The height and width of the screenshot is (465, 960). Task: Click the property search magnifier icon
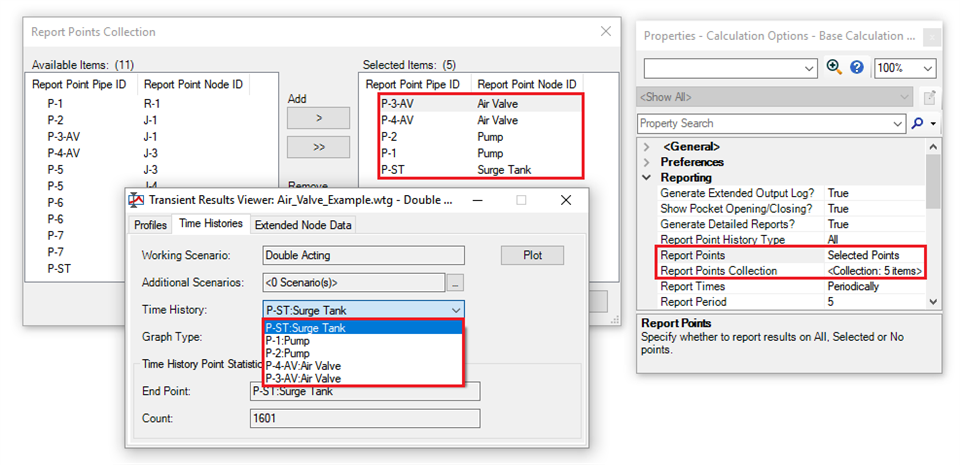click(x=917, y=123)
